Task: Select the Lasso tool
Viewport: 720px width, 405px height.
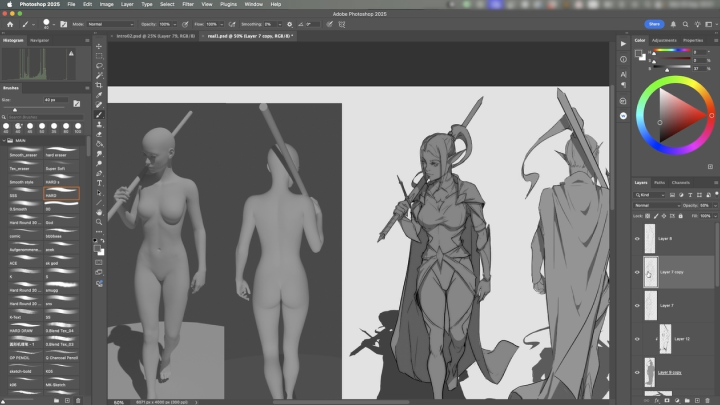Action: [100, 66]
